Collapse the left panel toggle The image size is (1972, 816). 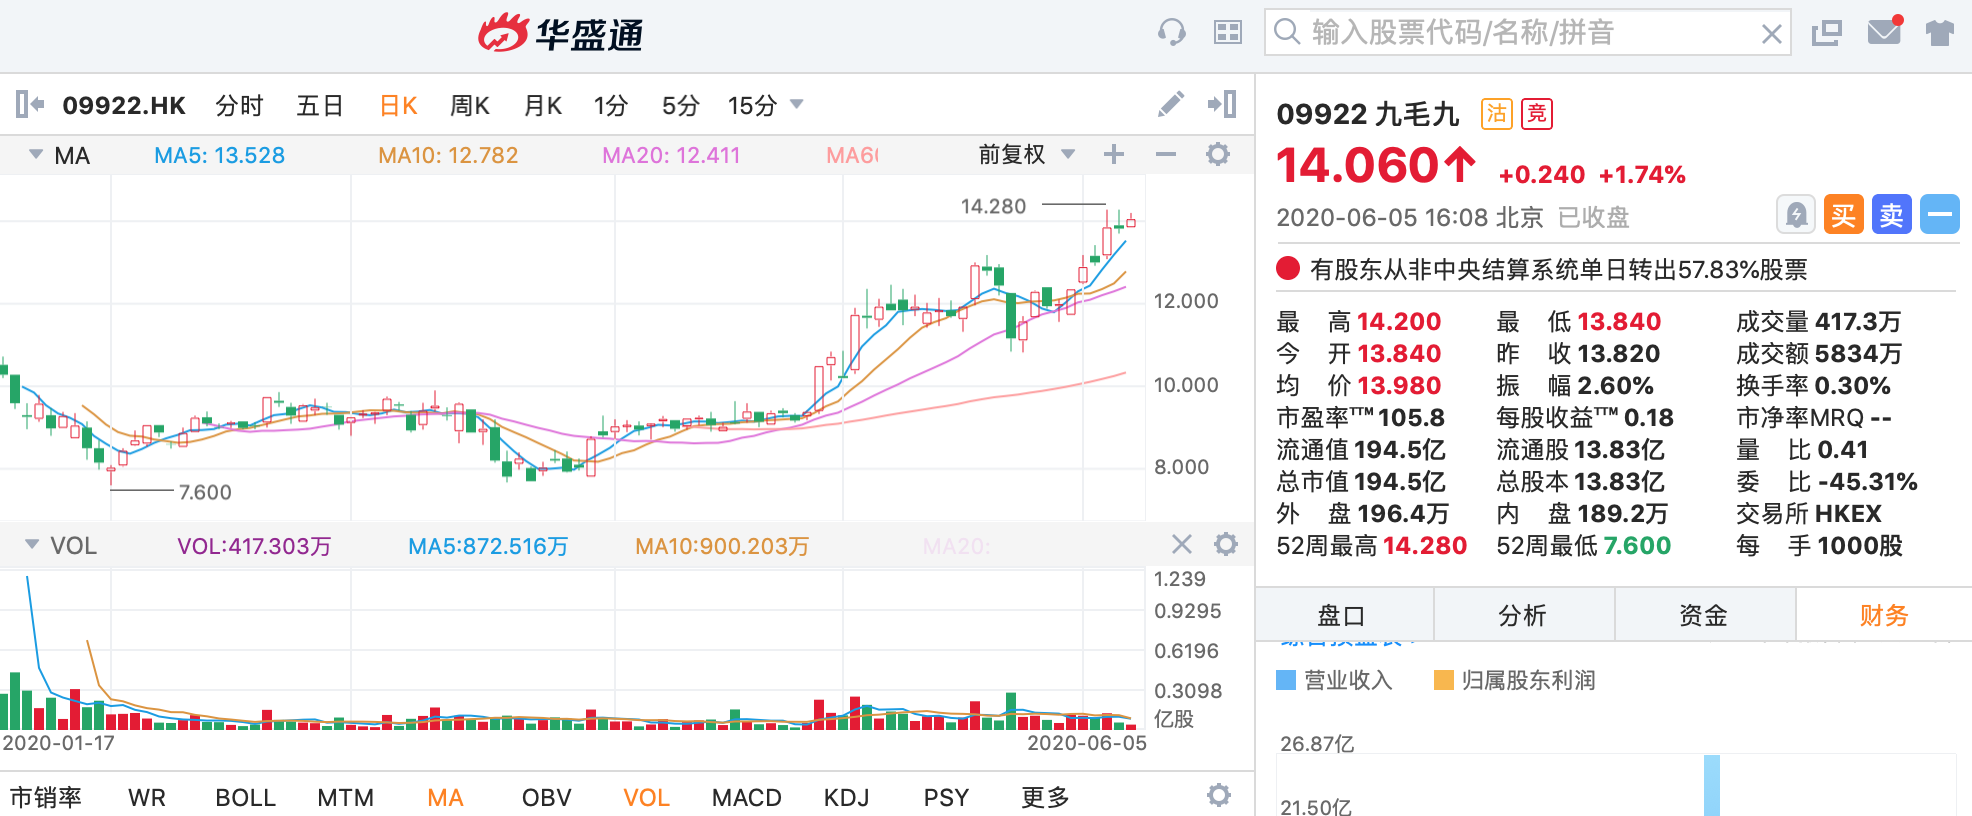(x=29, y=104)
